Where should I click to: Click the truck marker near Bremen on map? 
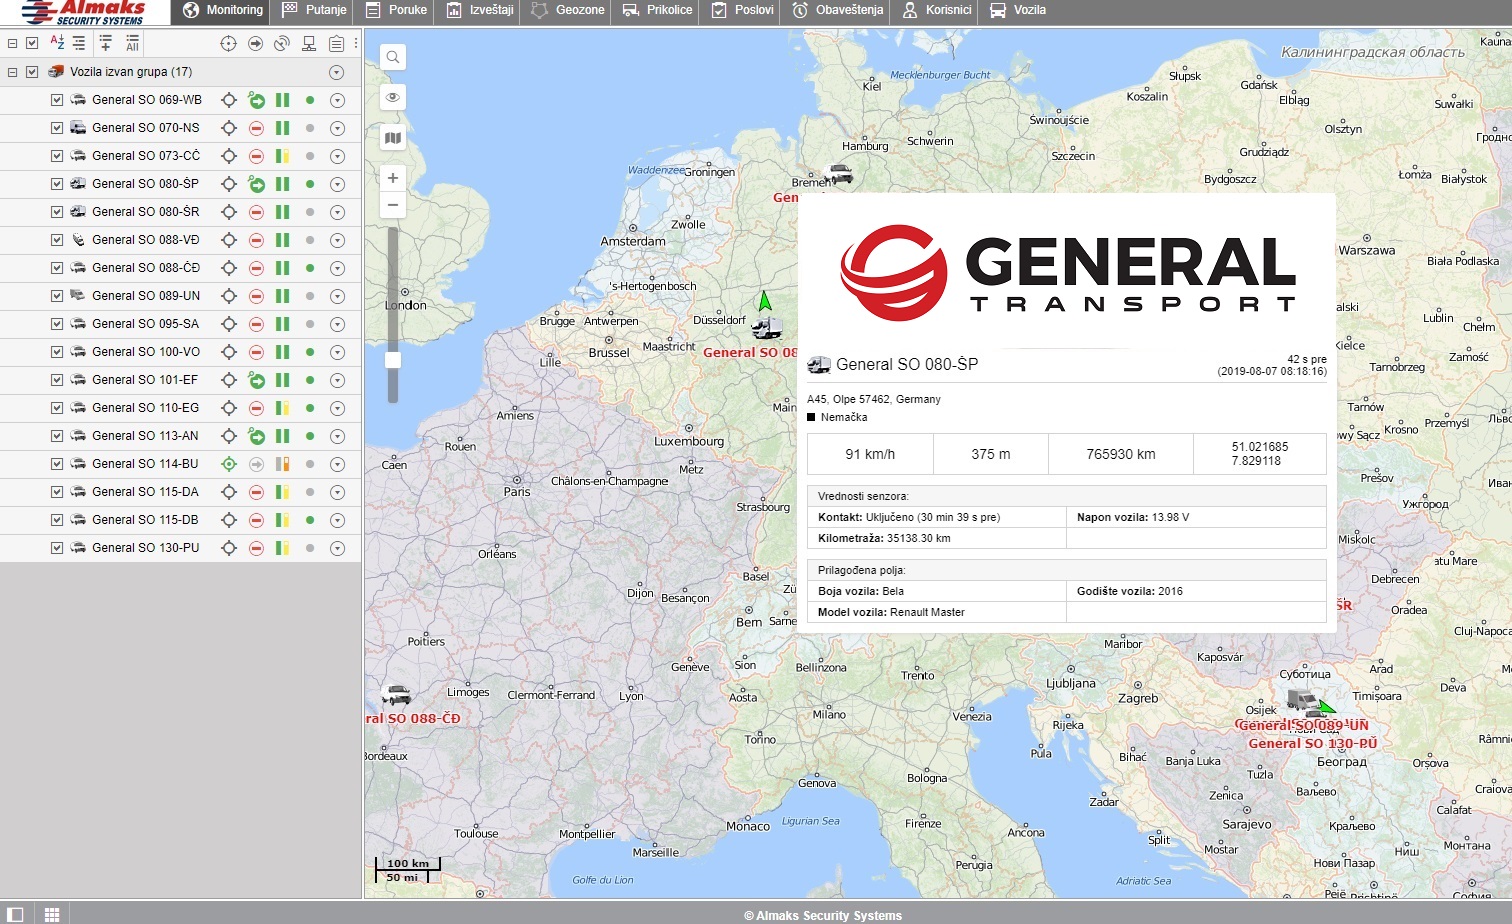[838, 174]
